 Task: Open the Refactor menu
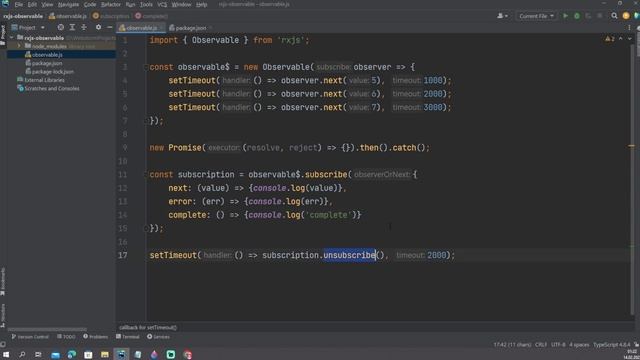pos(111,4)
